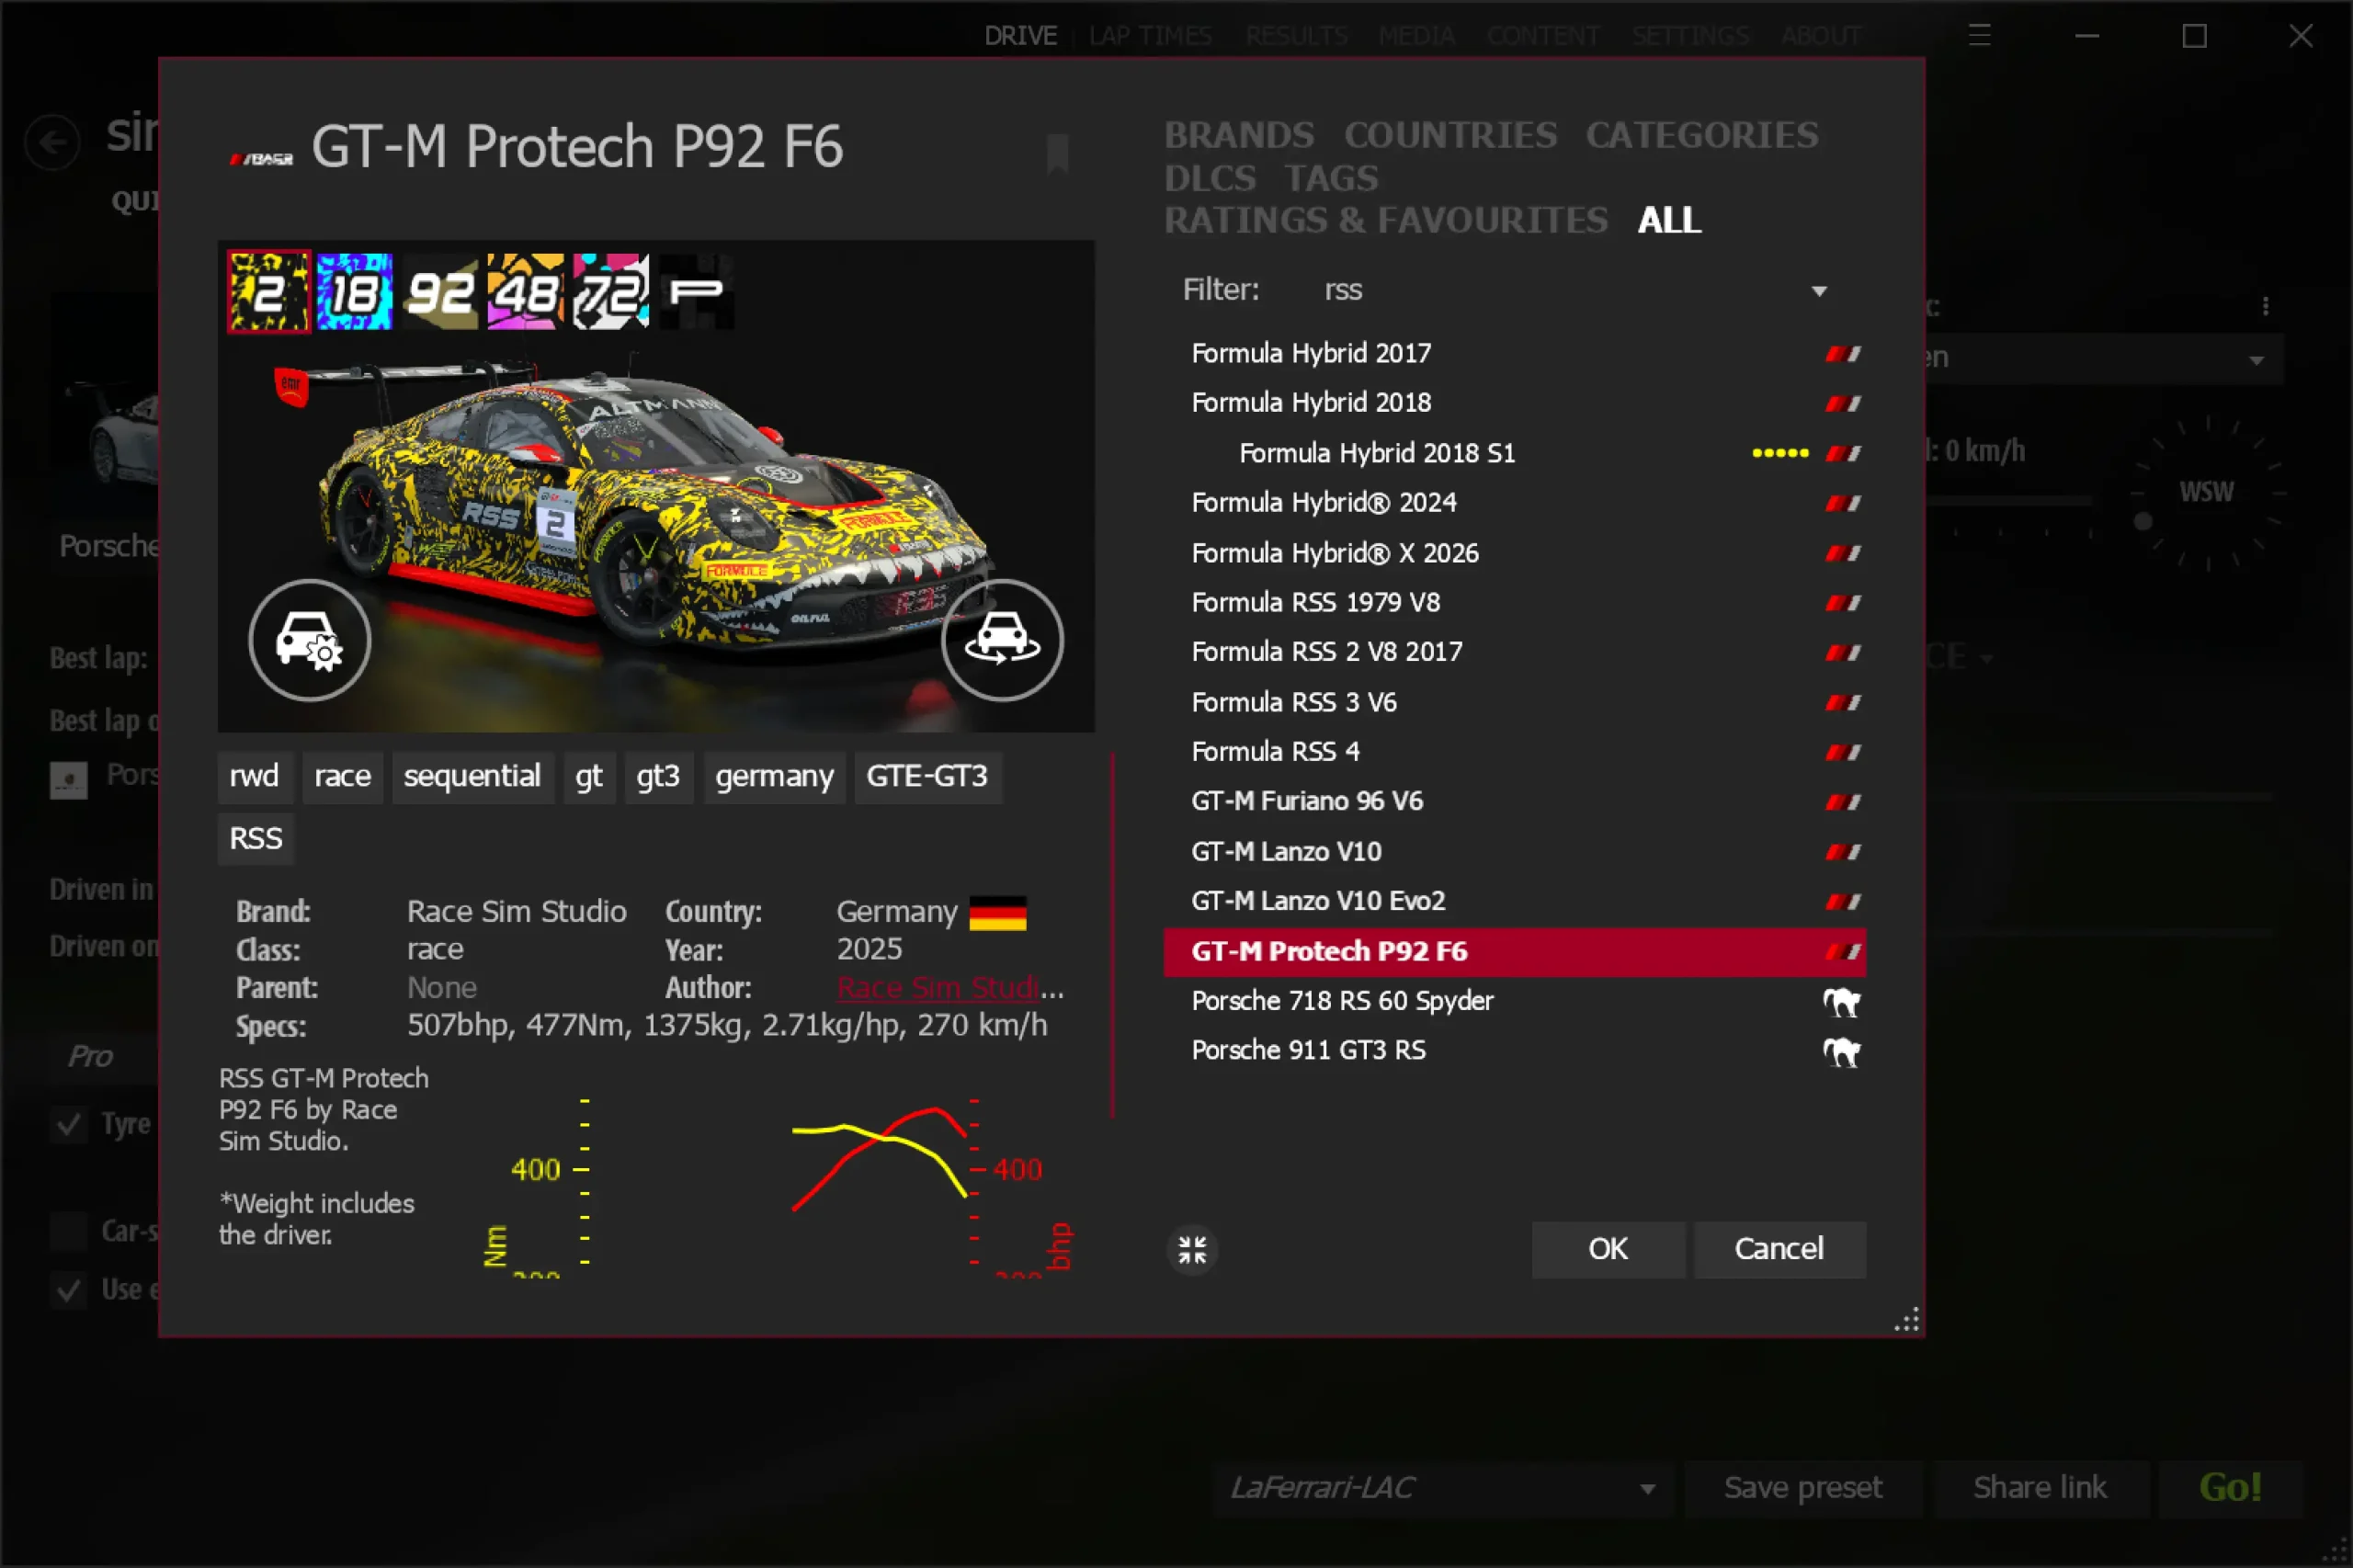Toggle the Car-s option checkbox
Screen dimensions: 2353x1568
(69, 1231)
